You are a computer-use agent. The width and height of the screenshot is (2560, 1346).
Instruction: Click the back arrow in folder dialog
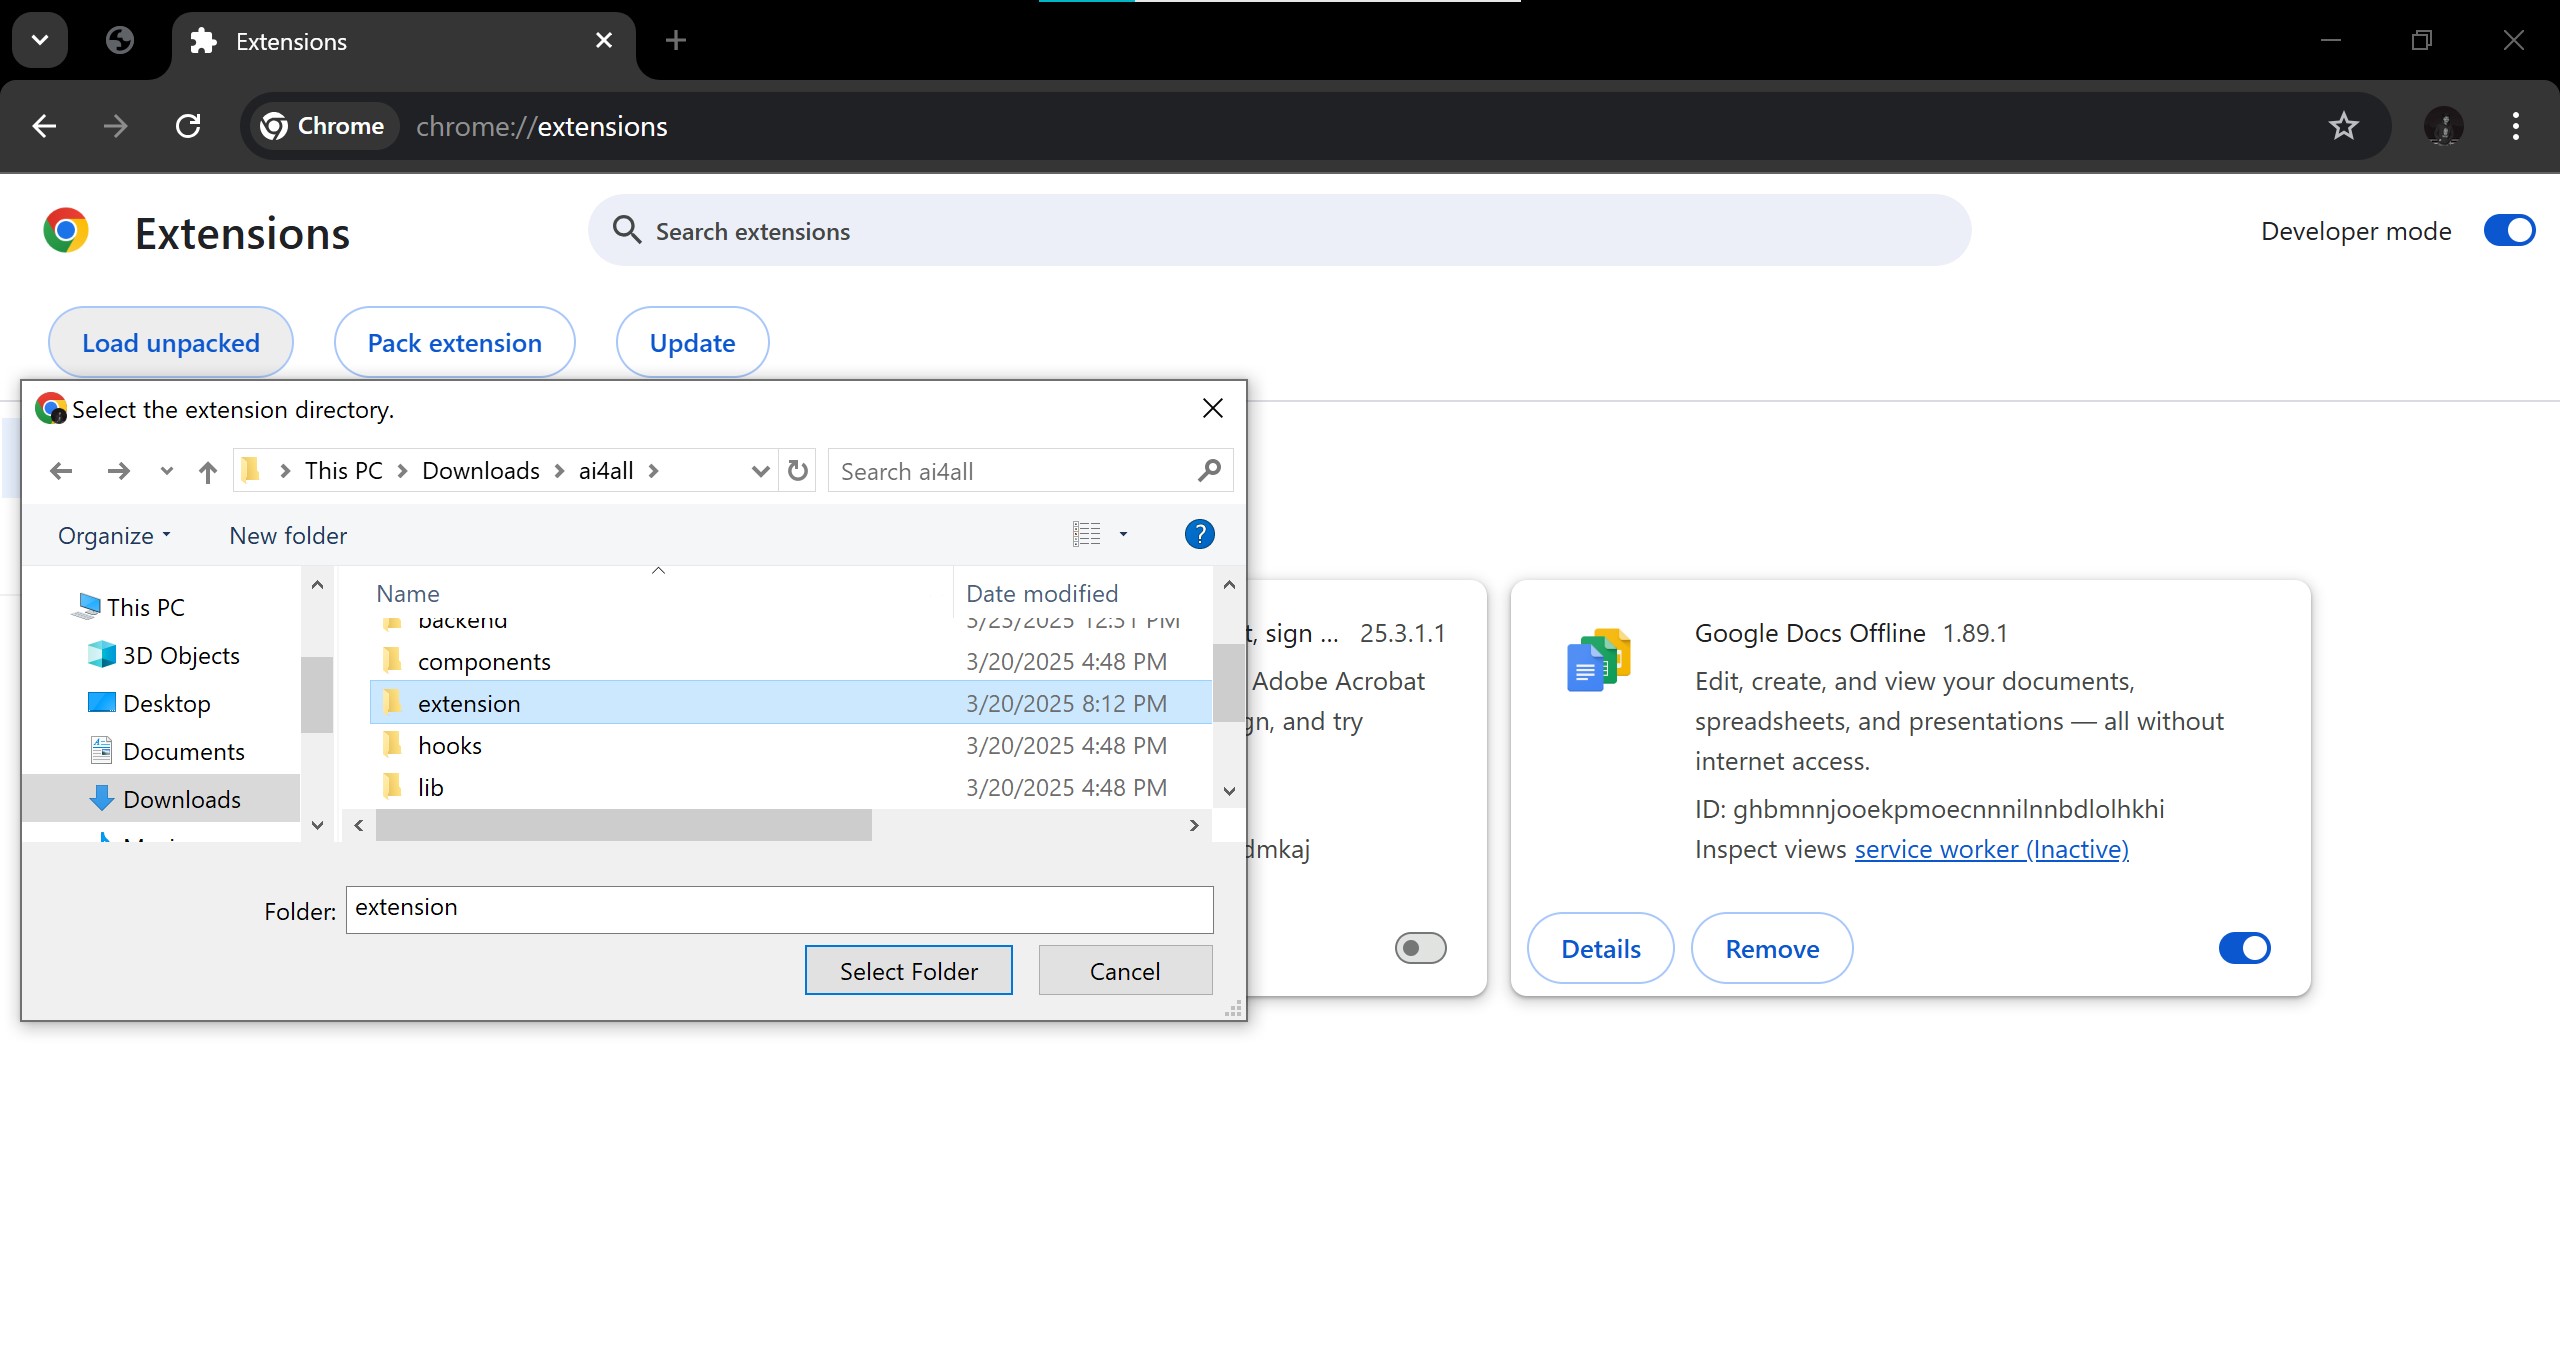[61, 471]
